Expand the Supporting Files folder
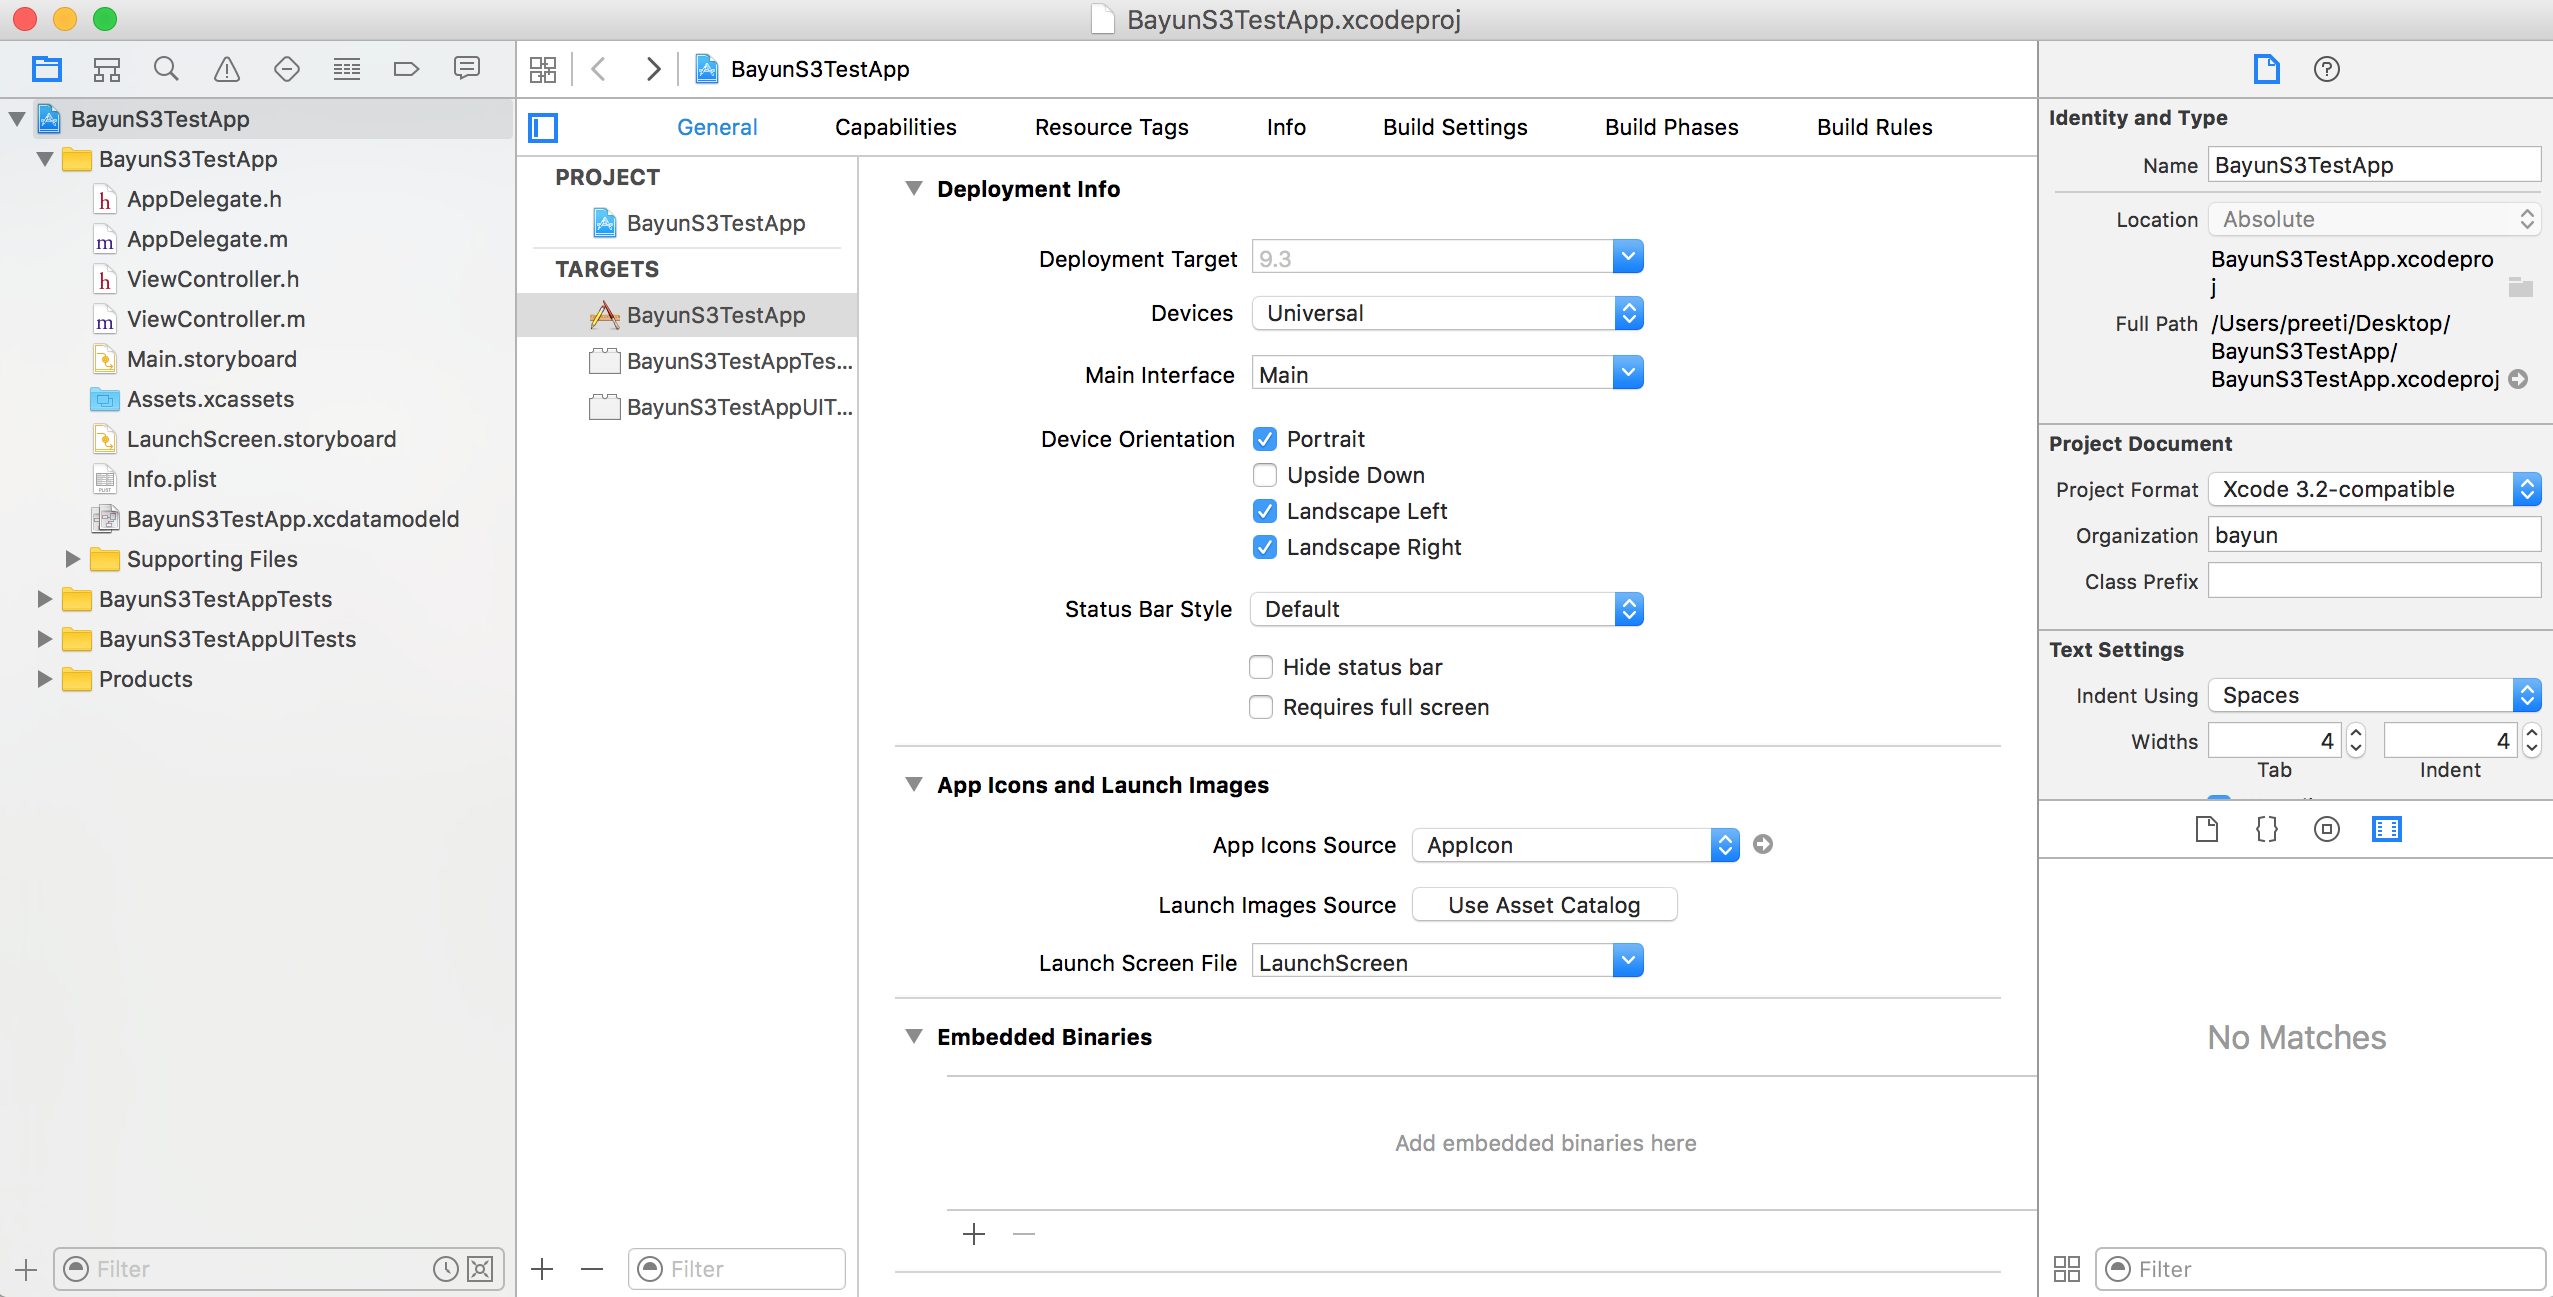 73,559
